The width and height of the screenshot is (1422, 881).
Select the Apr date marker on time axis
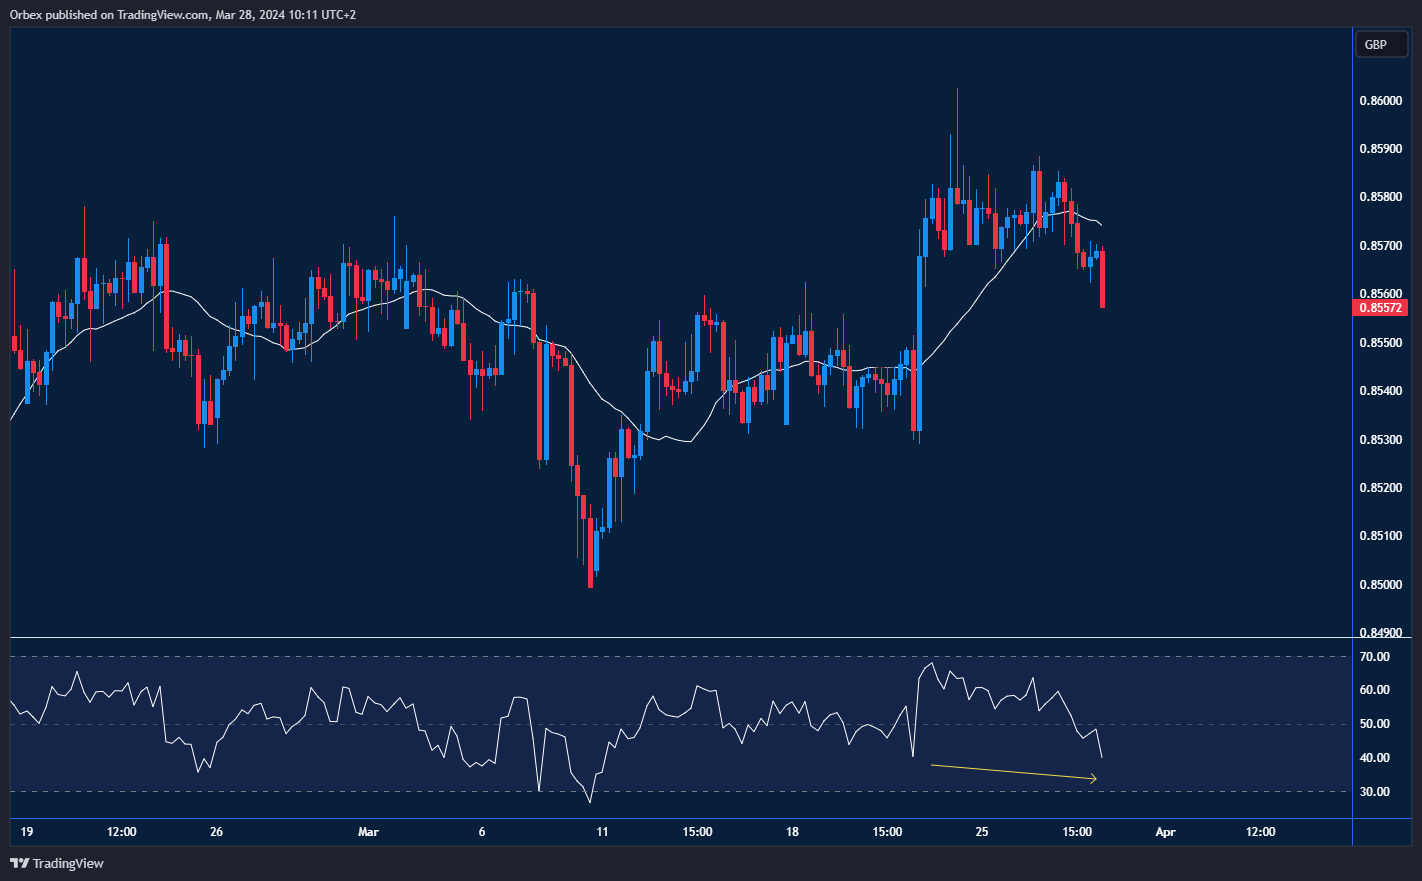coord(1165,832)
